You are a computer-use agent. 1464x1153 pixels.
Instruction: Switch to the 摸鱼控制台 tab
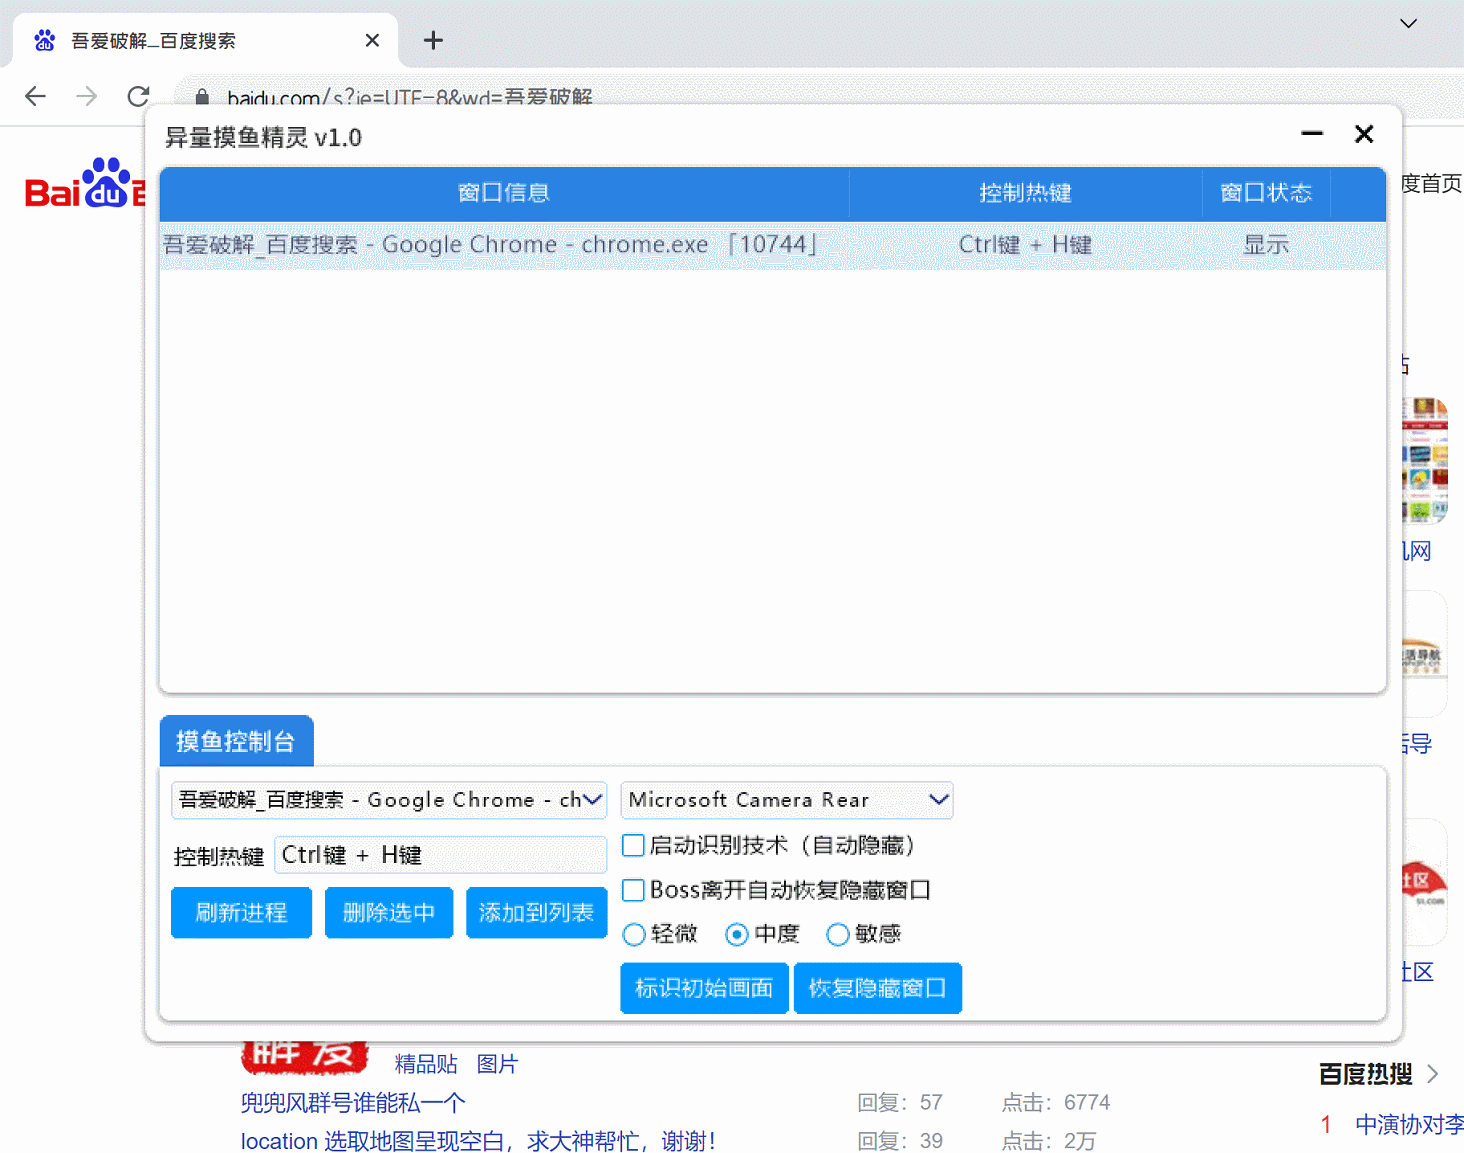[x=236, y=741]
